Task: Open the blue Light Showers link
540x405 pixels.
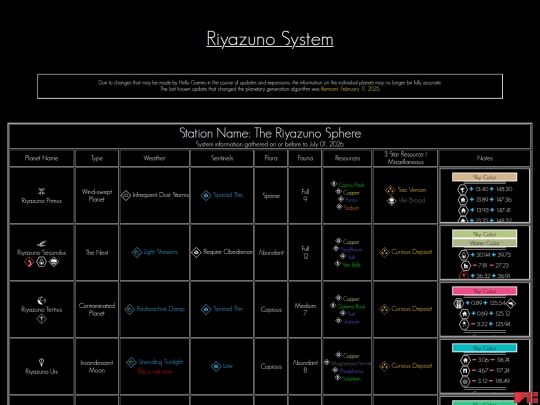Action: [160, 252]
